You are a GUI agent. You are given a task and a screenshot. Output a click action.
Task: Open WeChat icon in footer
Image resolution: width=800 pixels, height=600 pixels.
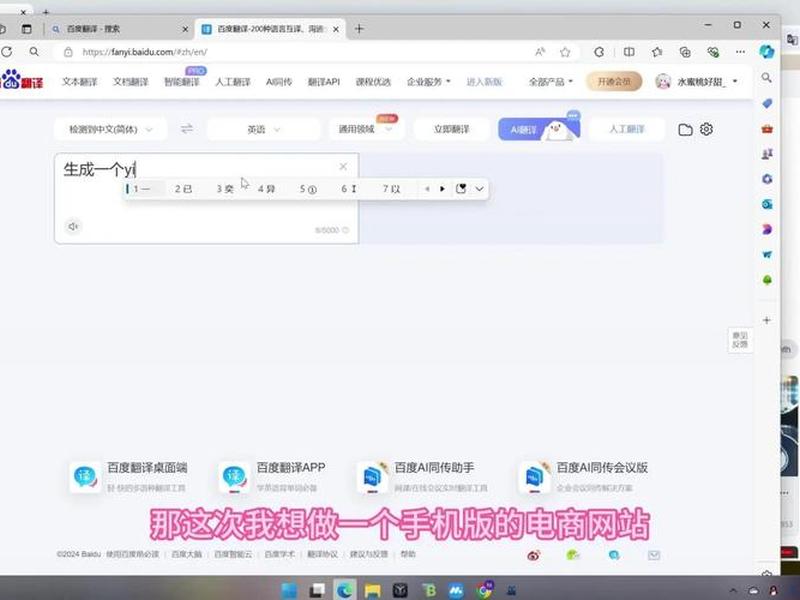573,555
